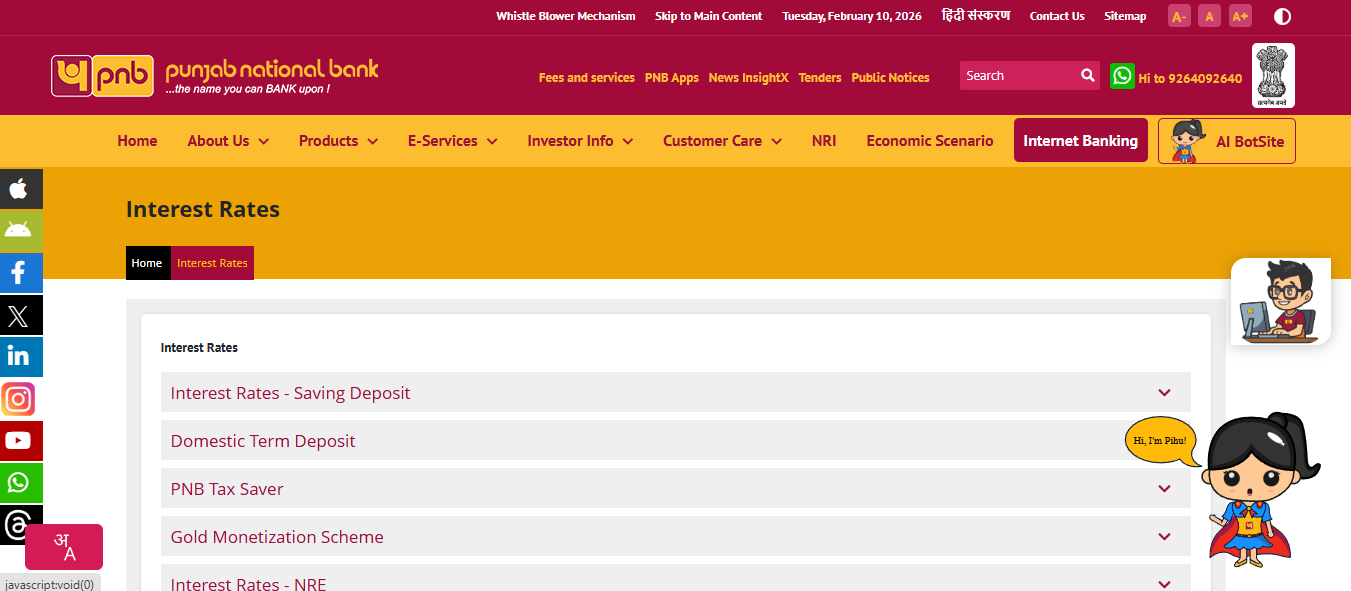
Task: Open the Instagram sidebar icon
Action: [19, 399]
